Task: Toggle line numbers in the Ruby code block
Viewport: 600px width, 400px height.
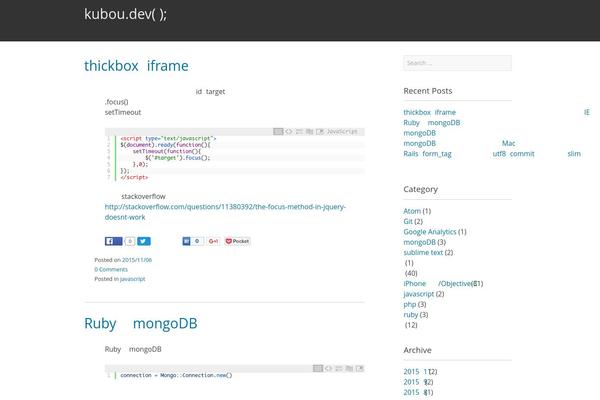Action: point(318,368)
